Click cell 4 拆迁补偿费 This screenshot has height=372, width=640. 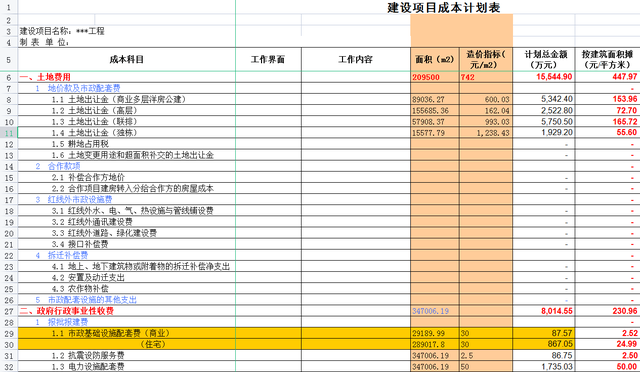[127, 255]
